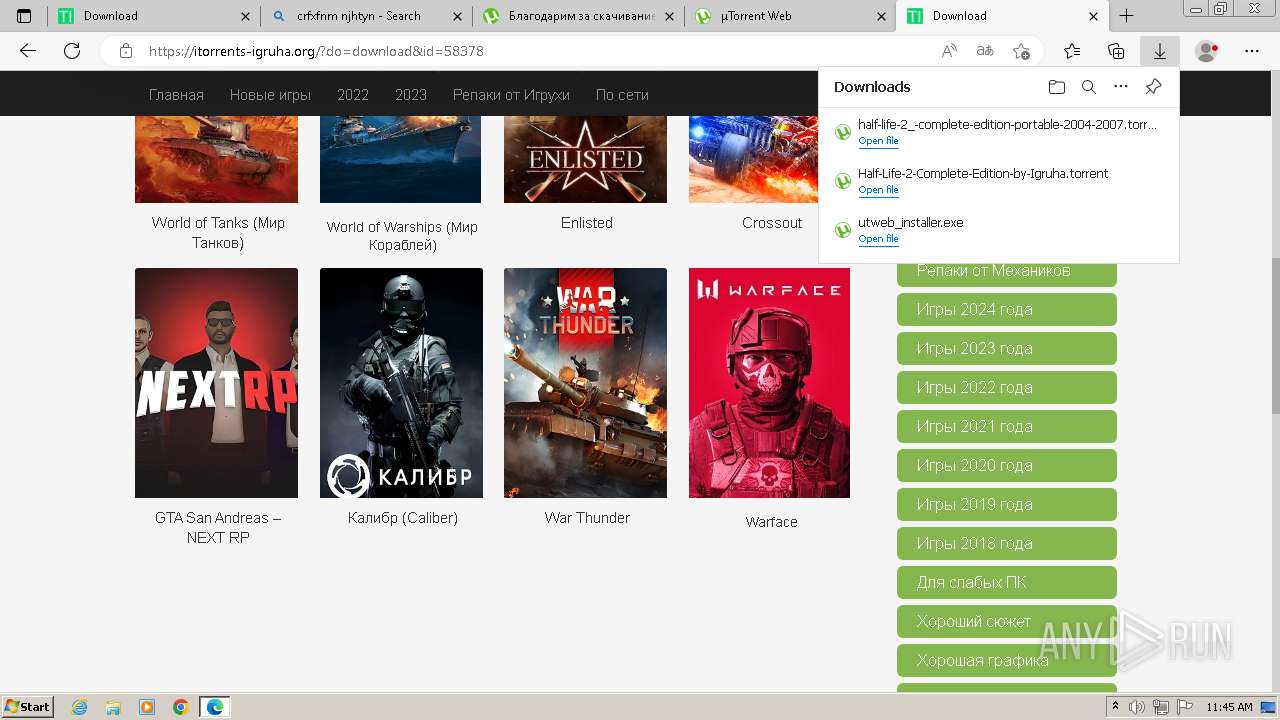Click Игры 2023 года category button

tap(1006, 348)
